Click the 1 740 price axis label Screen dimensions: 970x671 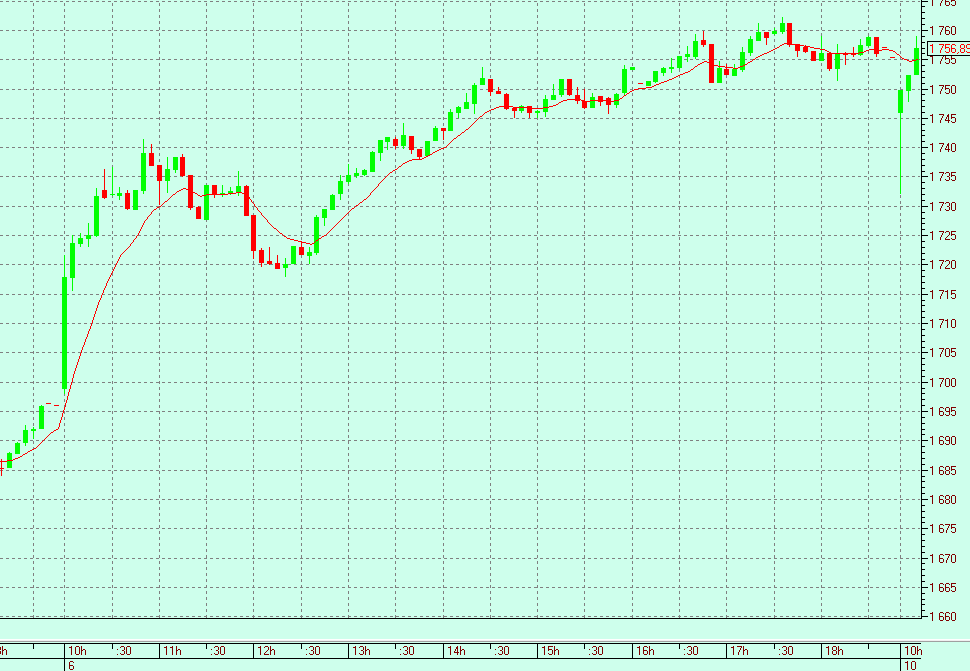pyautogui.click(x=944, y=148)
